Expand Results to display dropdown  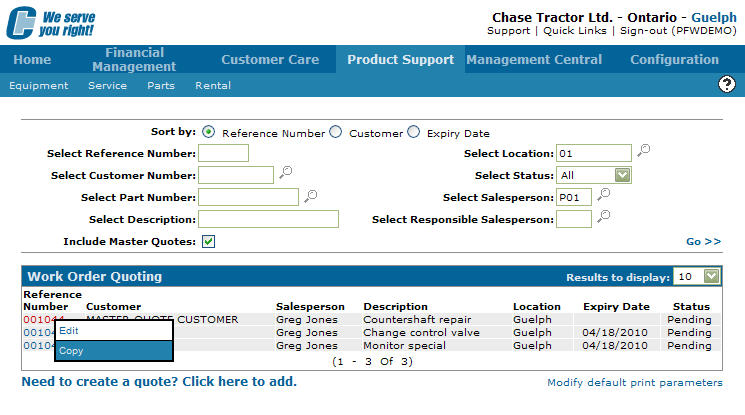click(711, 276)
